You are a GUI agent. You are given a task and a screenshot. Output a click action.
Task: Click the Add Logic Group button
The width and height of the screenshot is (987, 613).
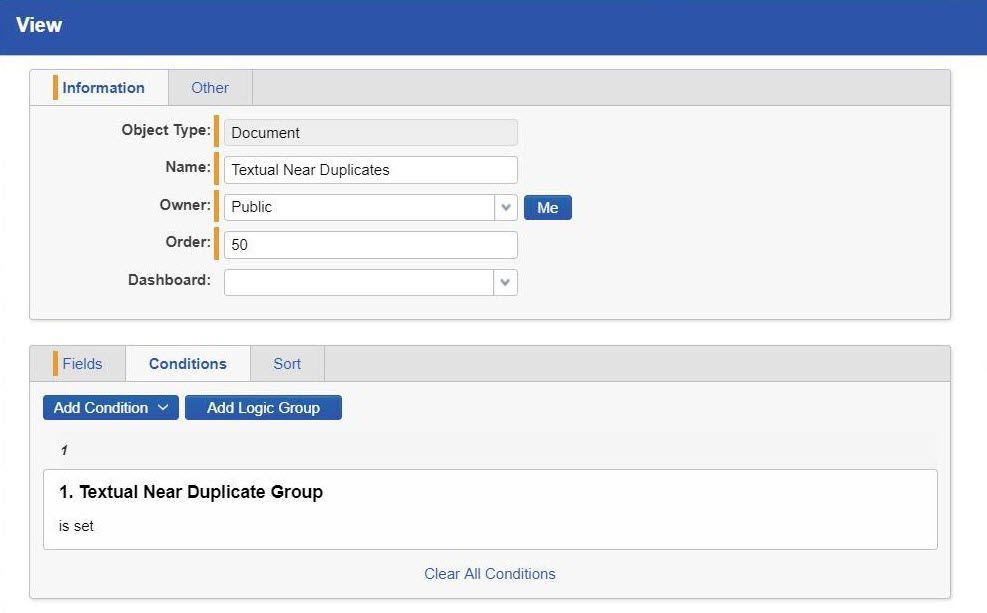click(x=263, y=407)
